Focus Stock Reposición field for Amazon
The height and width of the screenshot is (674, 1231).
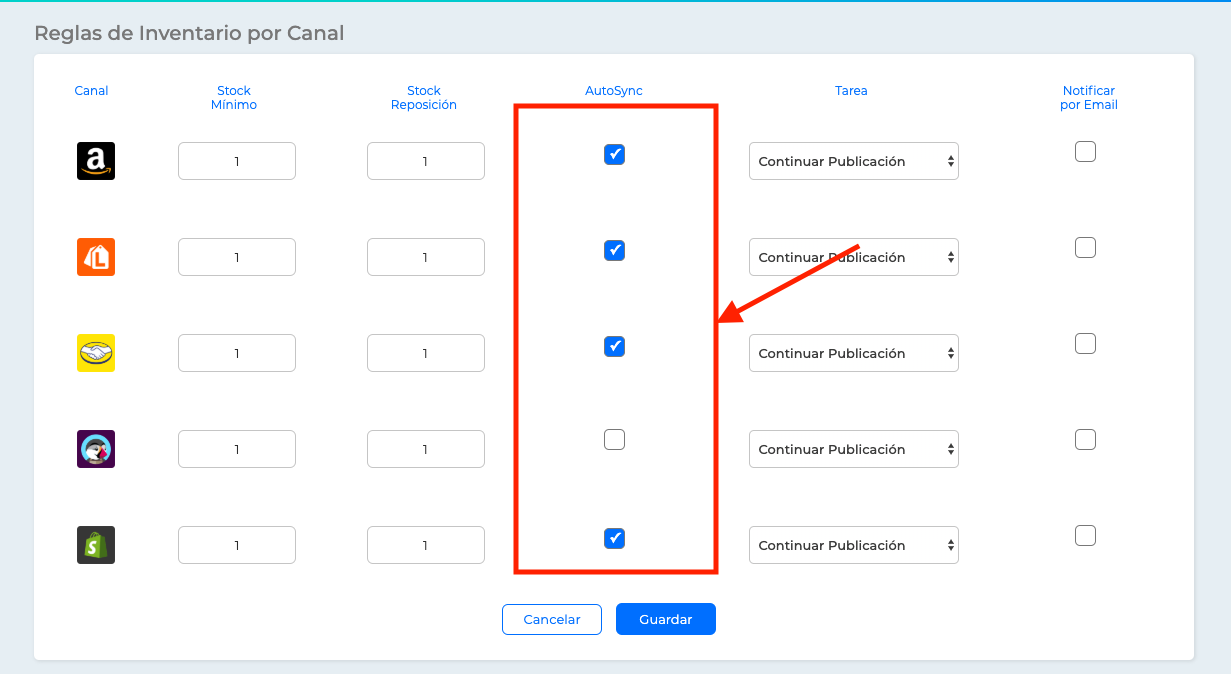(x=426, y=161)
